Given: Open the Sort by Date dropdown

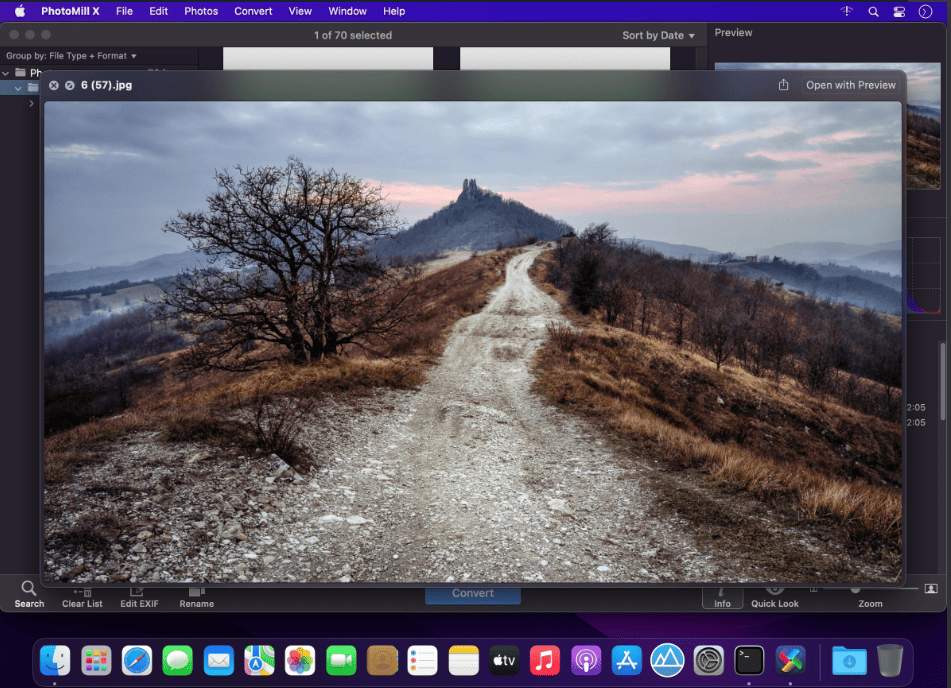Looking at the screenshot, I should 658,35.
